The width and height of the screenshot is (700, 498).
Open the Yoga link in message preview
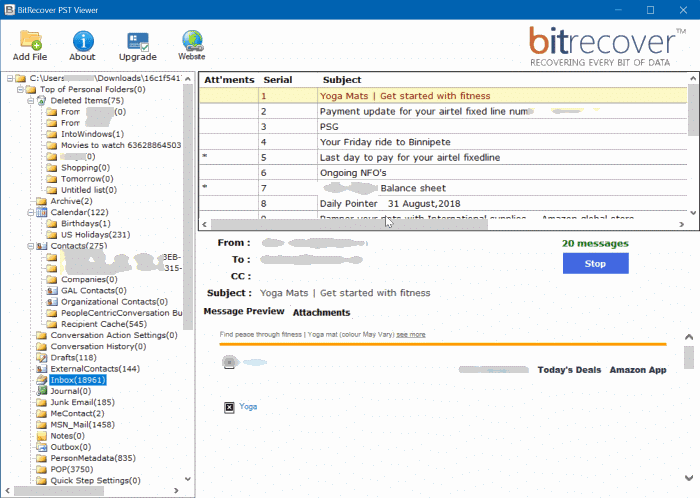(x=248, y=407)
